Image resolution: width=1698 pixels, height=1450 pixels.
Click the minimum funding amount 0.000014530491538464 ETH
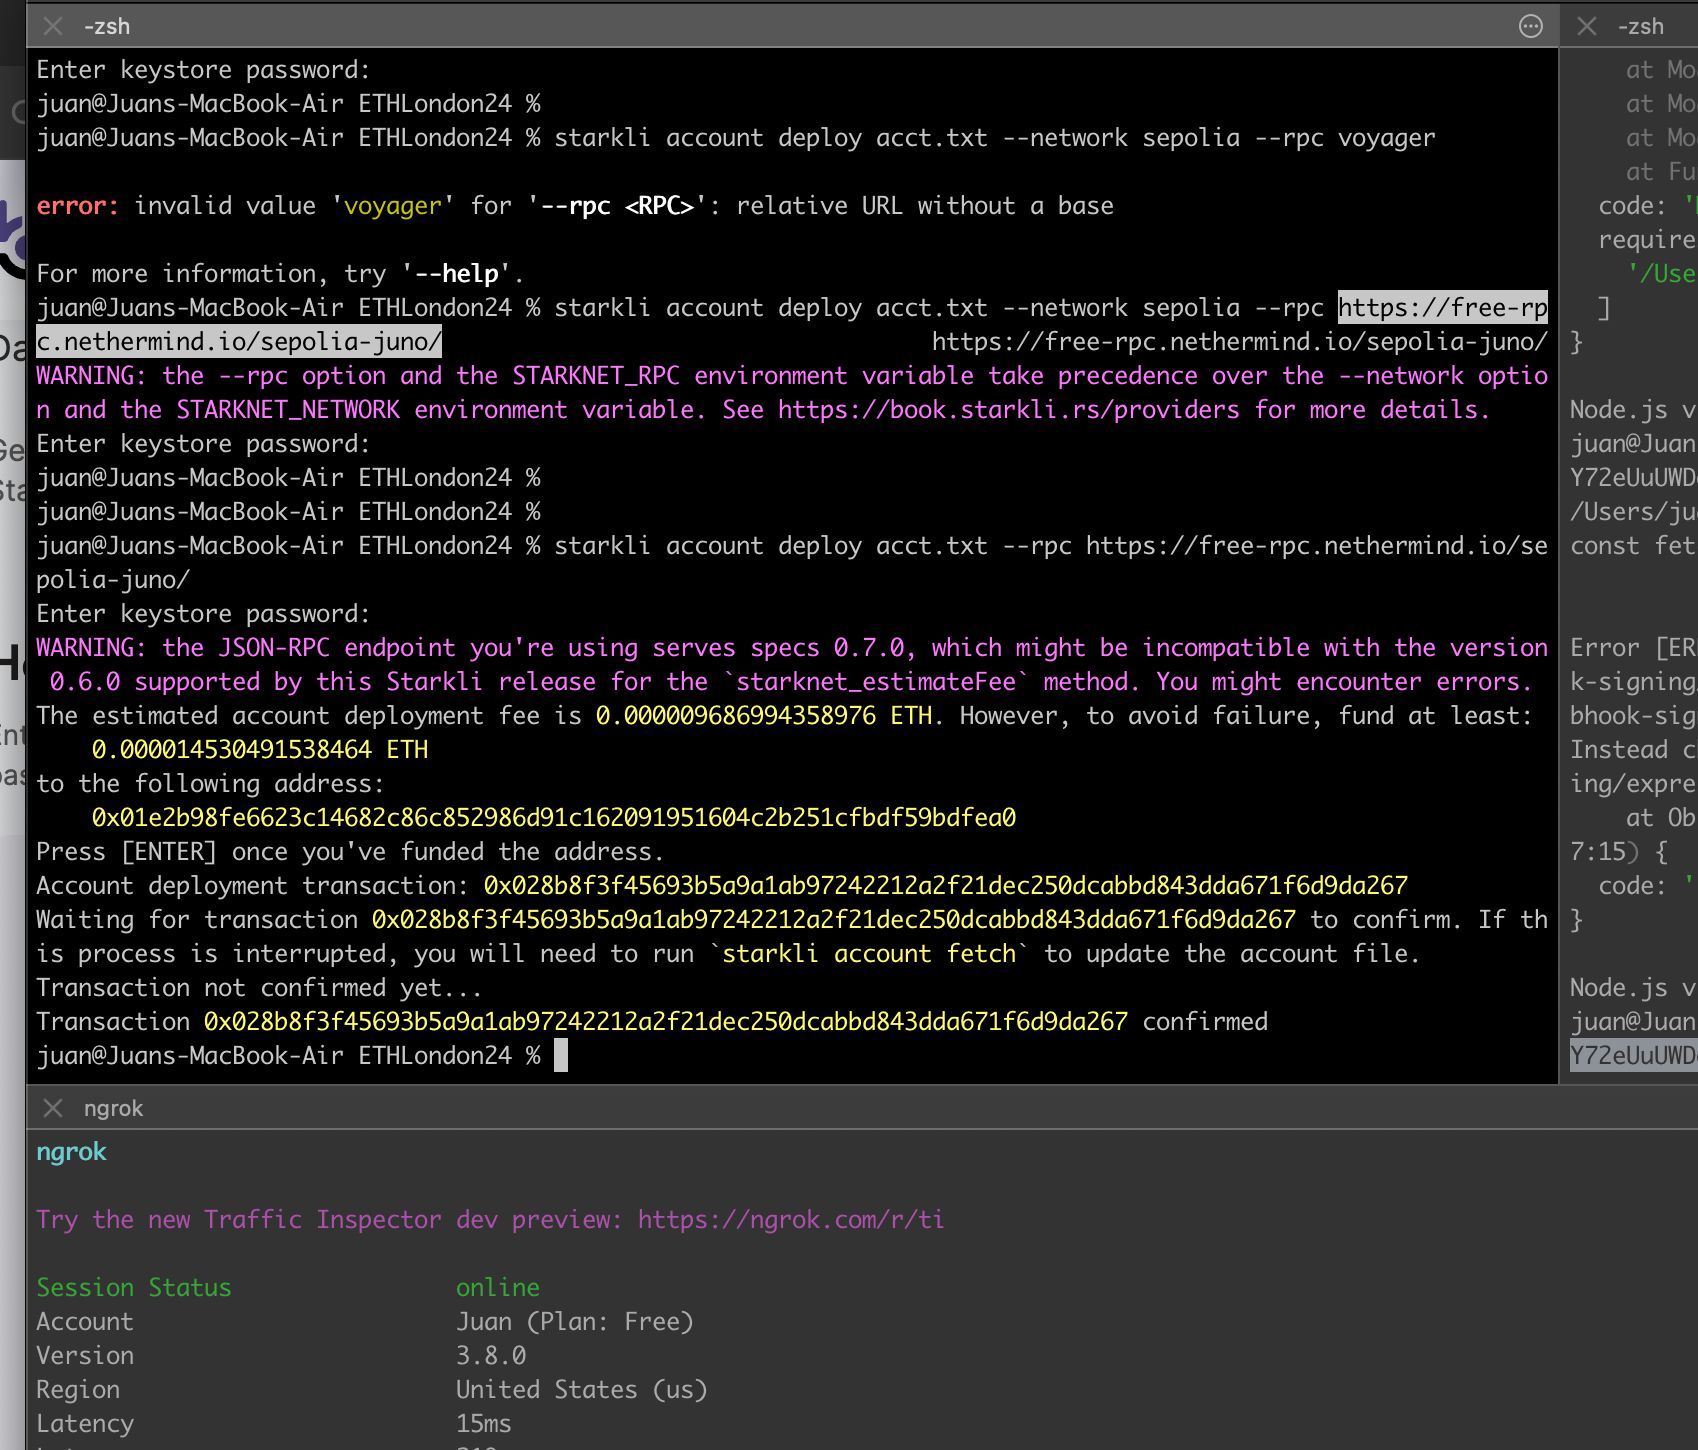coord(260,750)
